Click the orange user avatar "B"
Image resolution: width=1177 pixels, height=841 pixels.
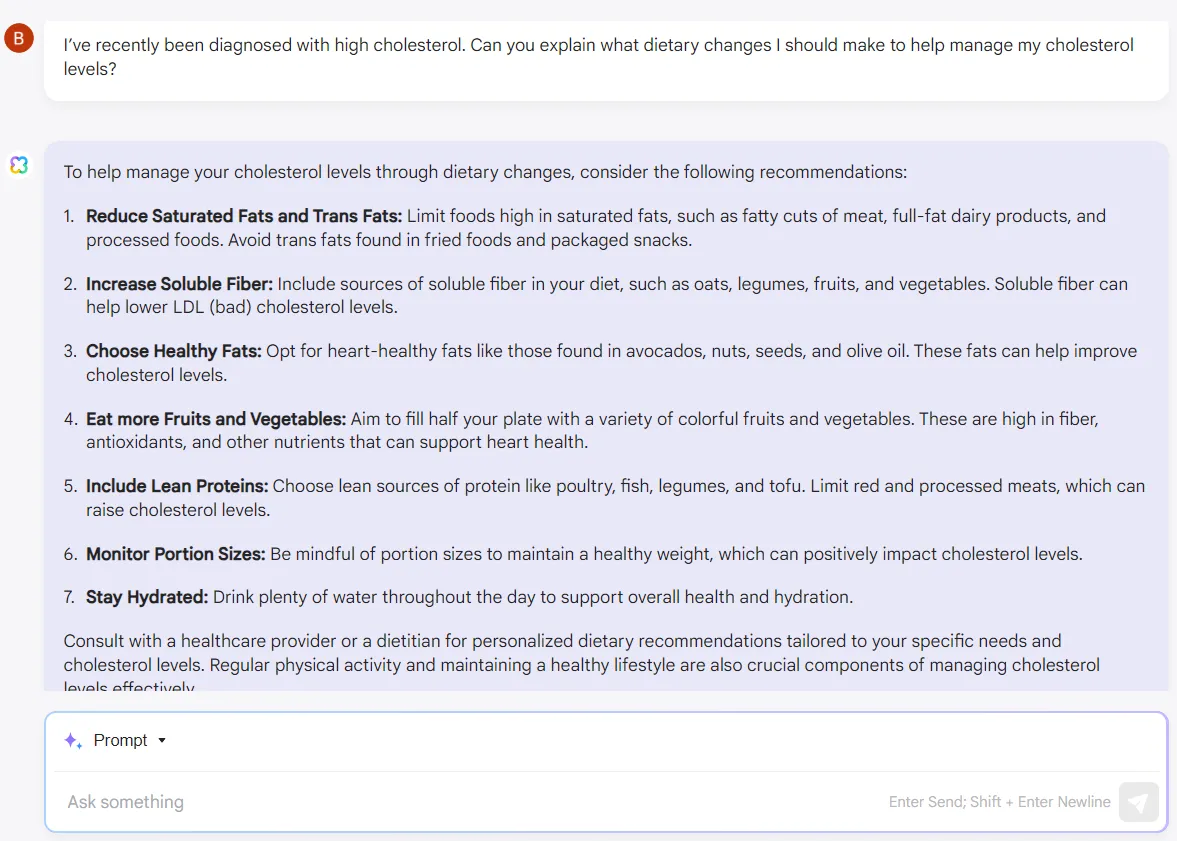coord(19,38)
